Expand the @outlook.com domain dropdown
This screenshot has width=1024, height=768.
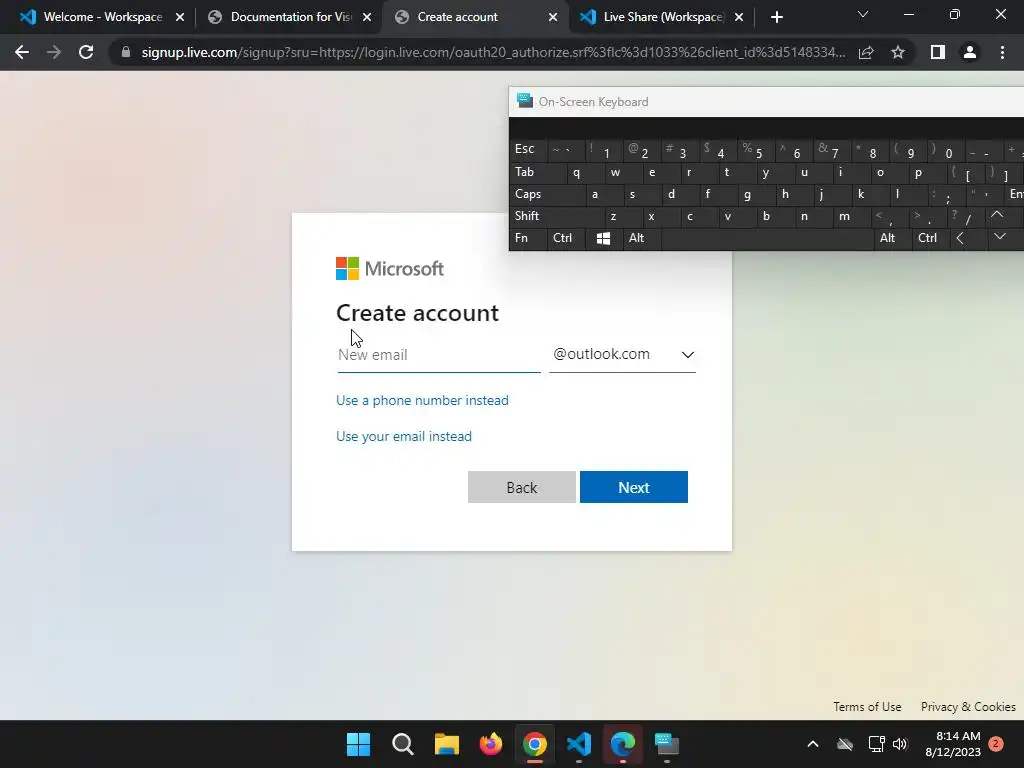[x=622, y=355]
